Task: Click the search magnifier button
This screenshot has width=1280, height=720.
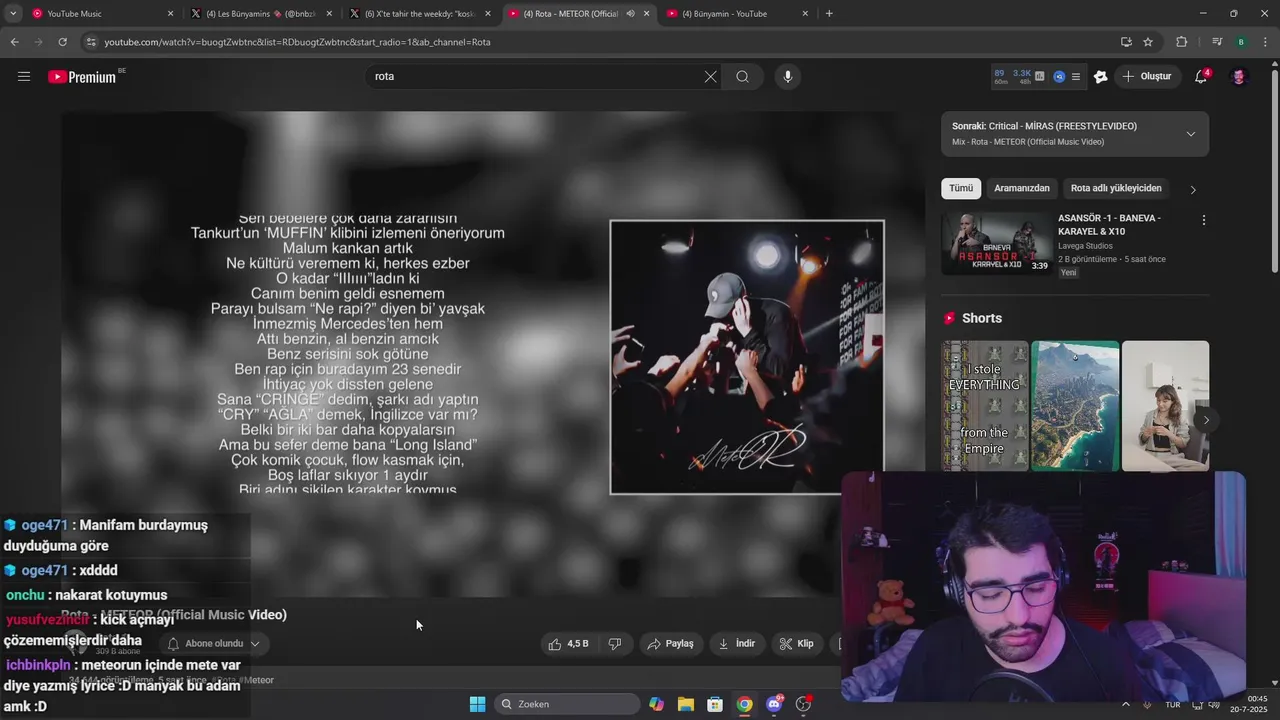Action: 742,76
